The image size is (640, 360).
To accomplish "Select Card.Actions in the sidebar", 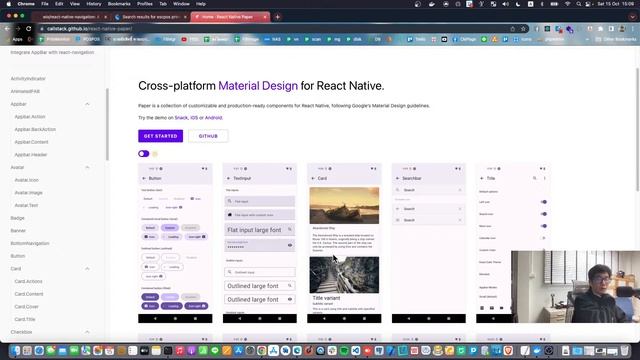I will 28,281.
